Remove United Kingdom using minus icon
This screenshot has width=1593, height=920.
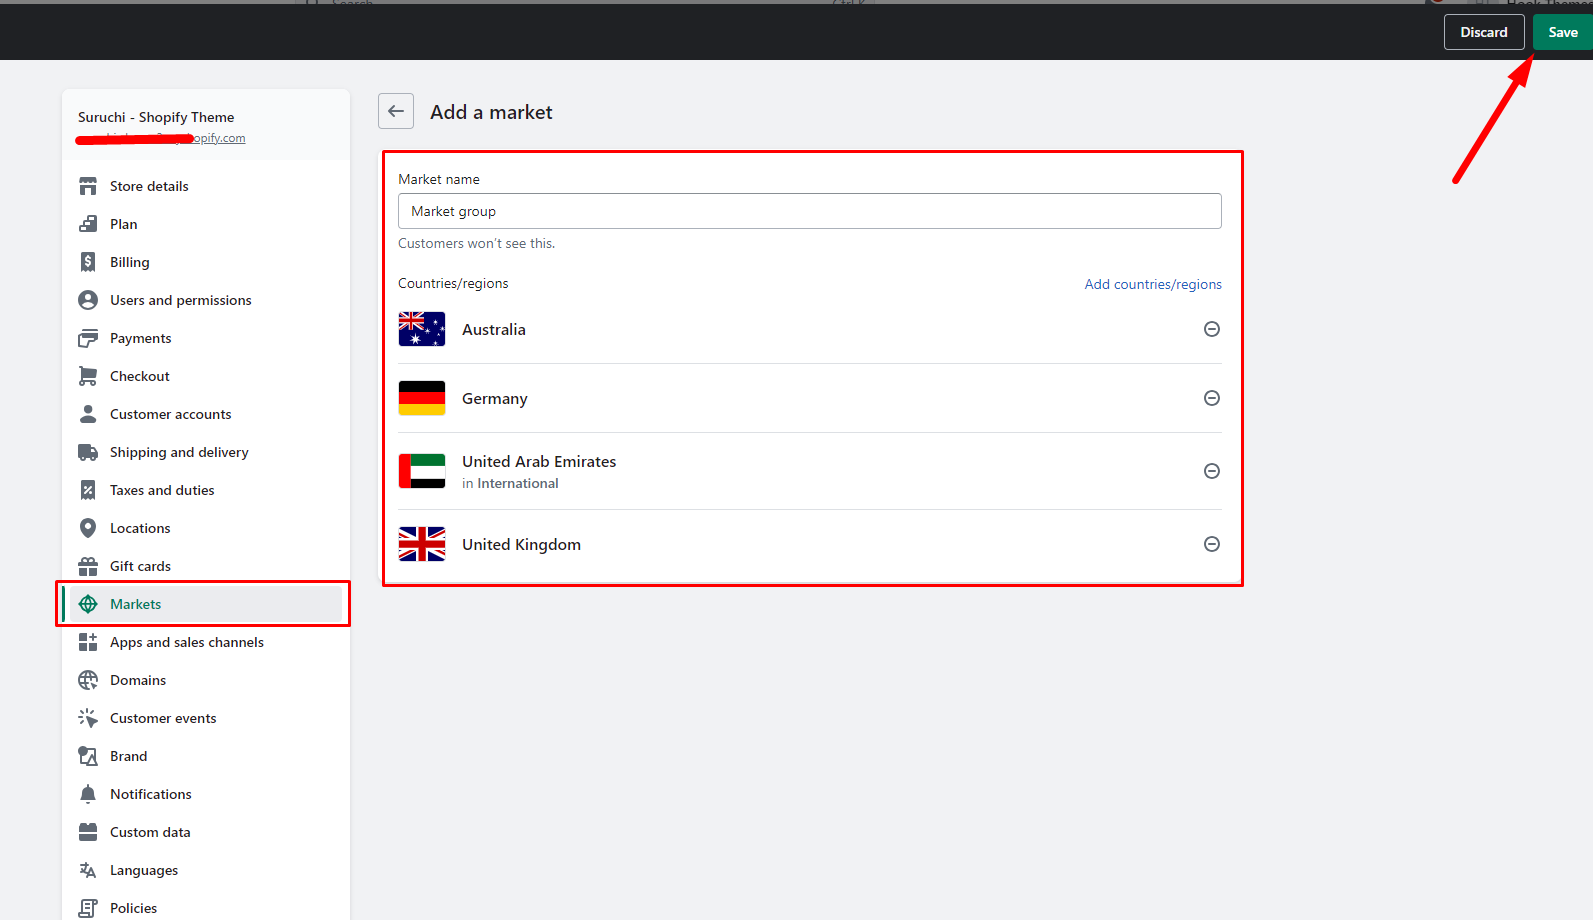1211,544
